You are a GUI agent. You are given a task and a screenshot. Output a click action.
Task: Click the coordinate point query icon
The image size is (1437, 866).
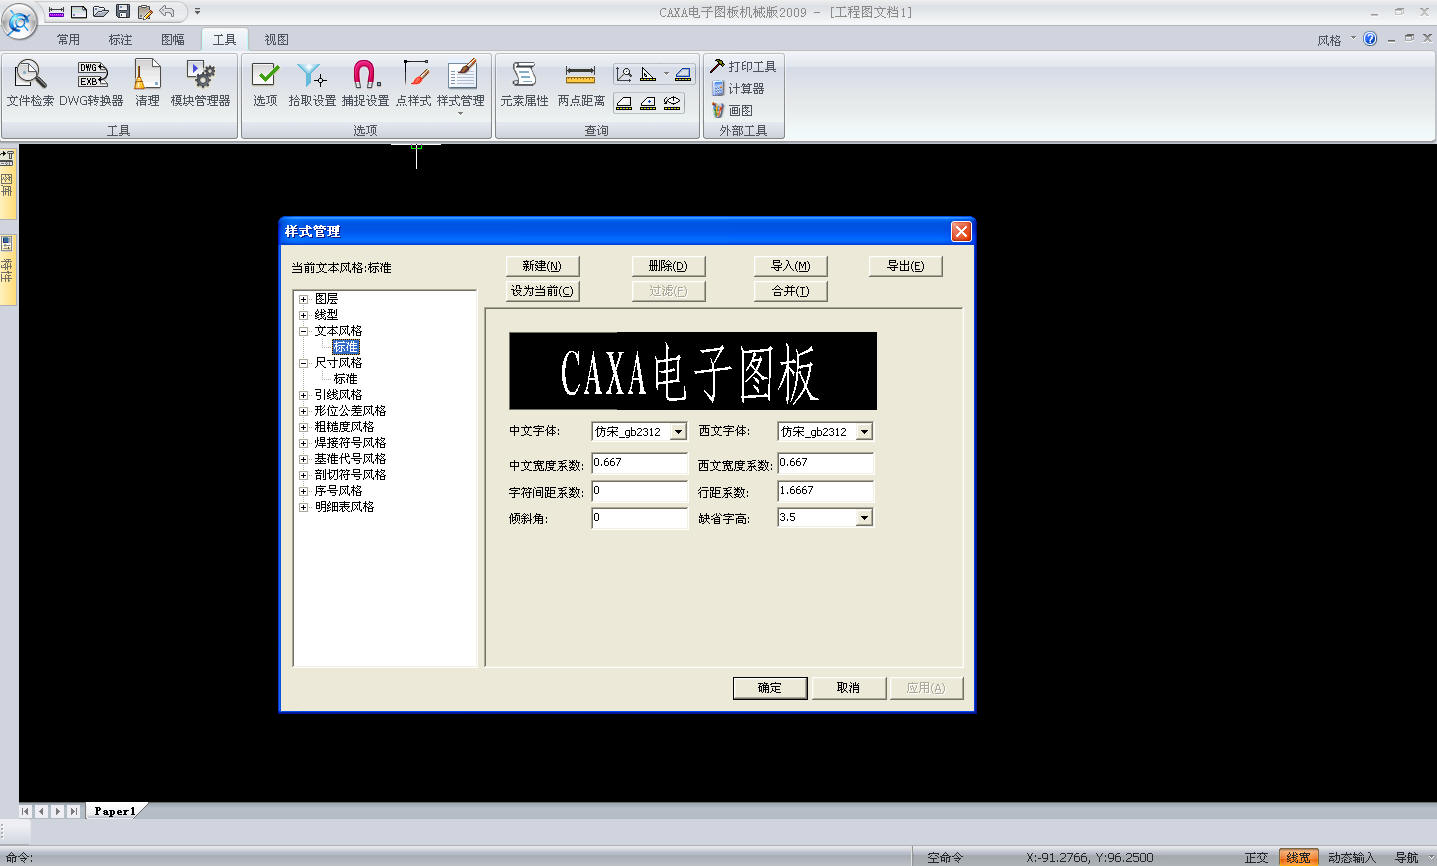click(x=624, y=74)
